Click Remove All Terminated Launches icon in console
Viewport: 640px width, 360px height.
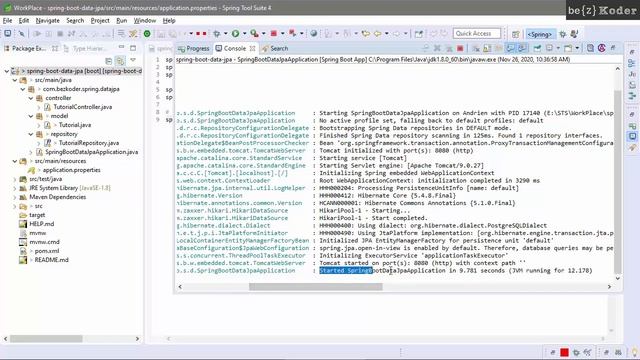tap(449, 48)
